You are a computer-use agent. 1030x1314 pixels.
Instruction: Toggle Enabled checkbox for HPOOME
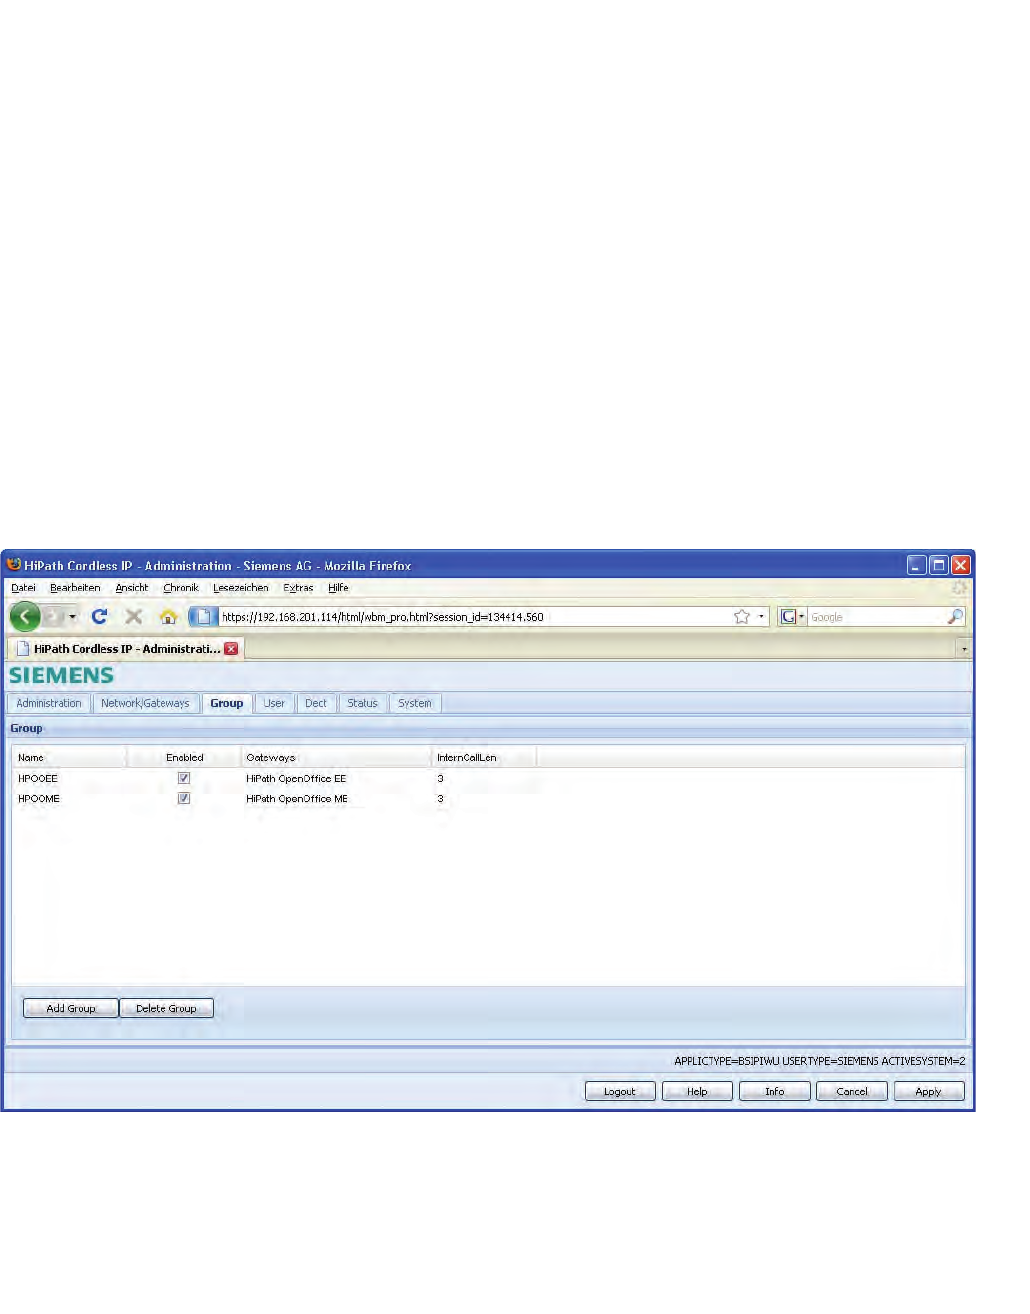coord(184,798)
